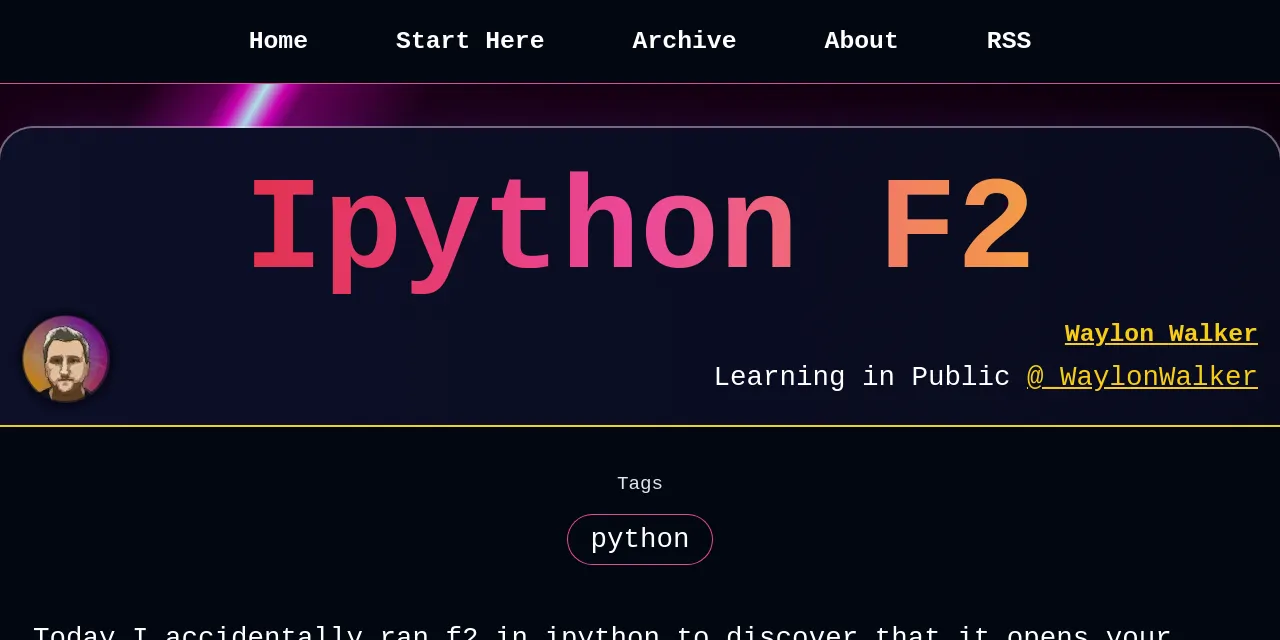Visit the About page

(x=861, y=41)
